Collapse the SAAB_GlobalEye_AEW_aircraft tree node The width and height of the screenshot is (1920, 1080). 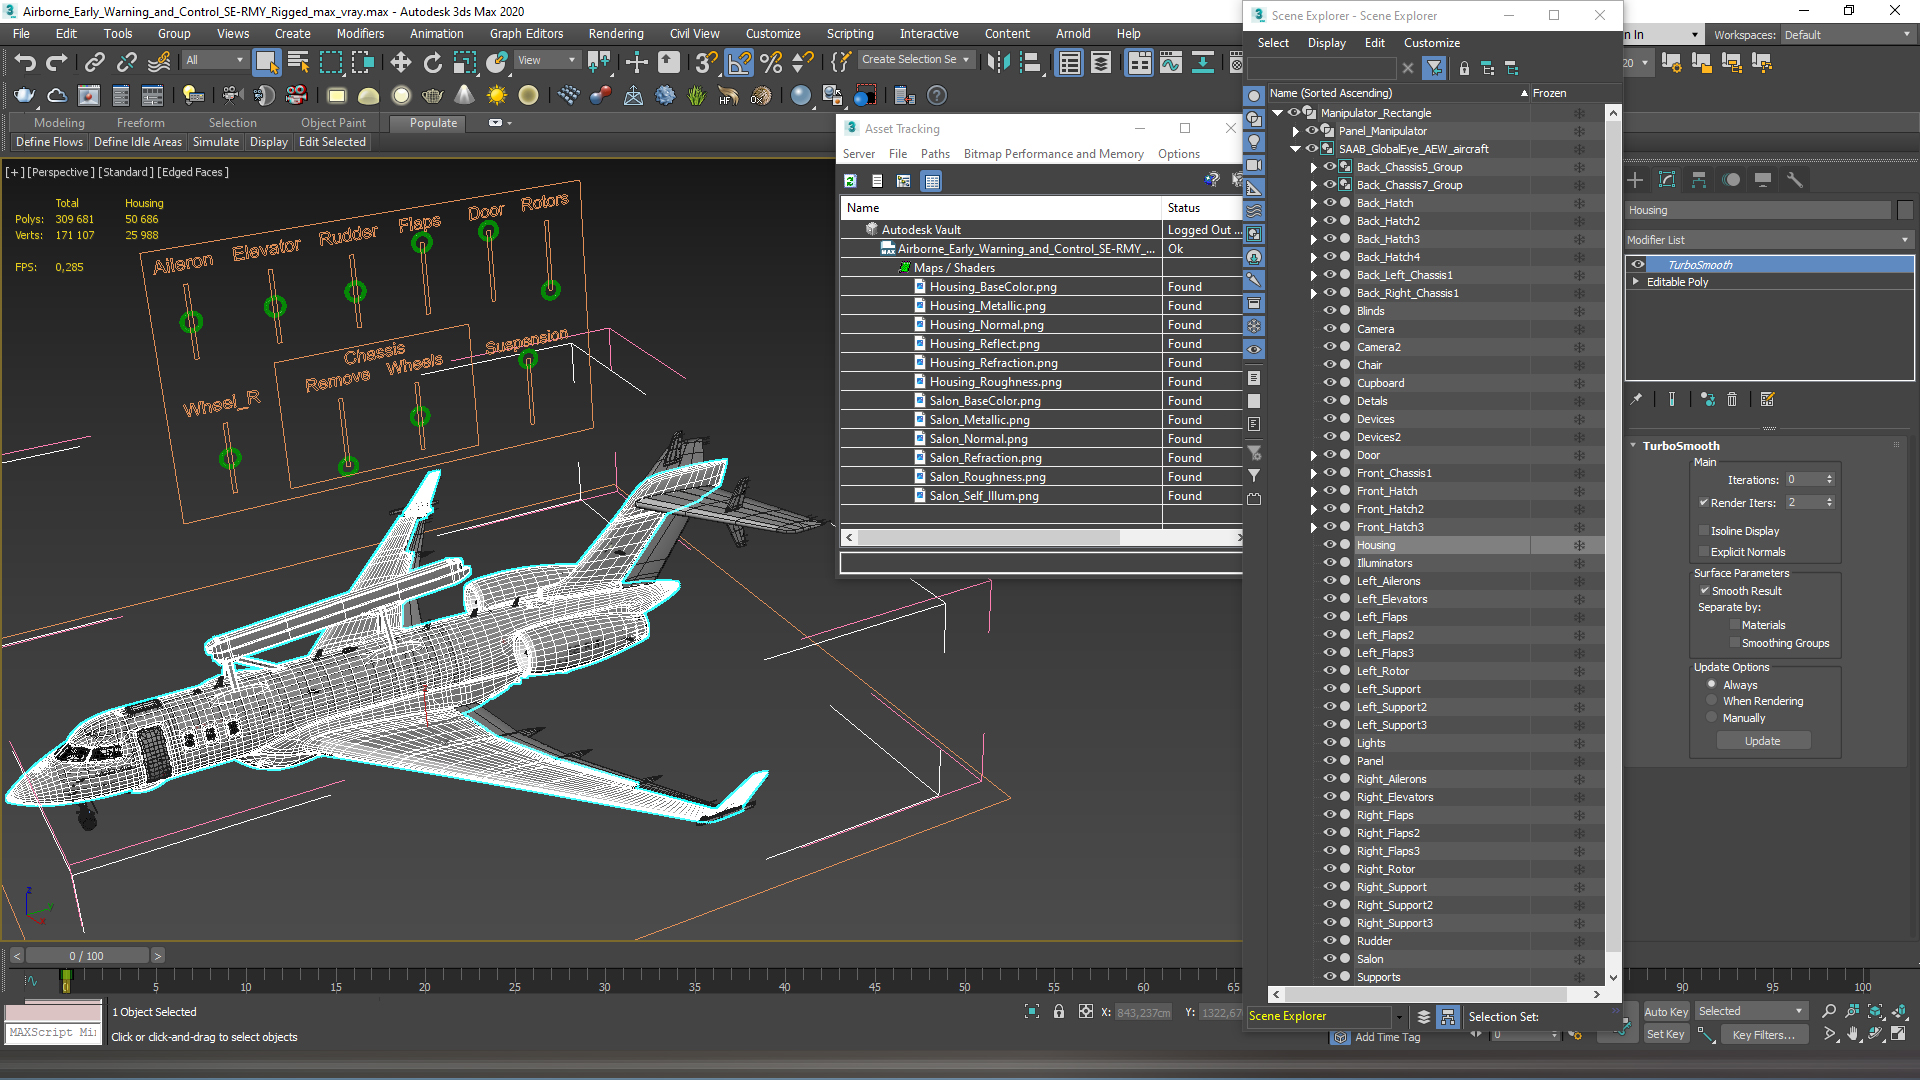point(1296,149)
